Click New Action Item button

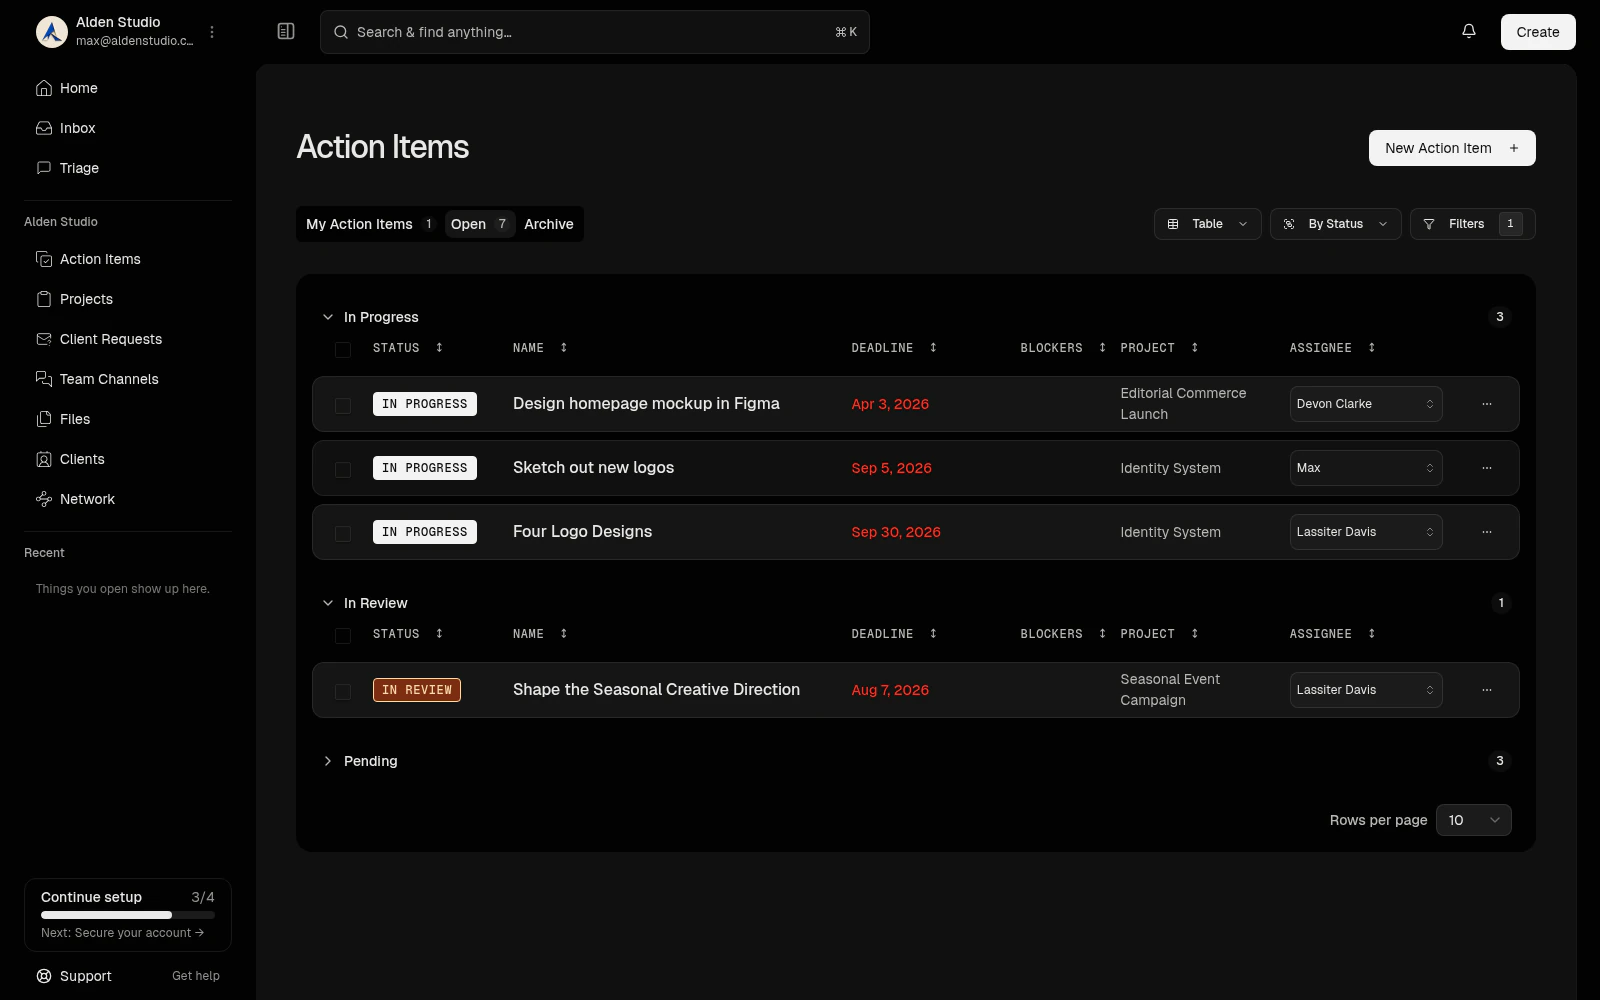click(x=1452, y=148)
